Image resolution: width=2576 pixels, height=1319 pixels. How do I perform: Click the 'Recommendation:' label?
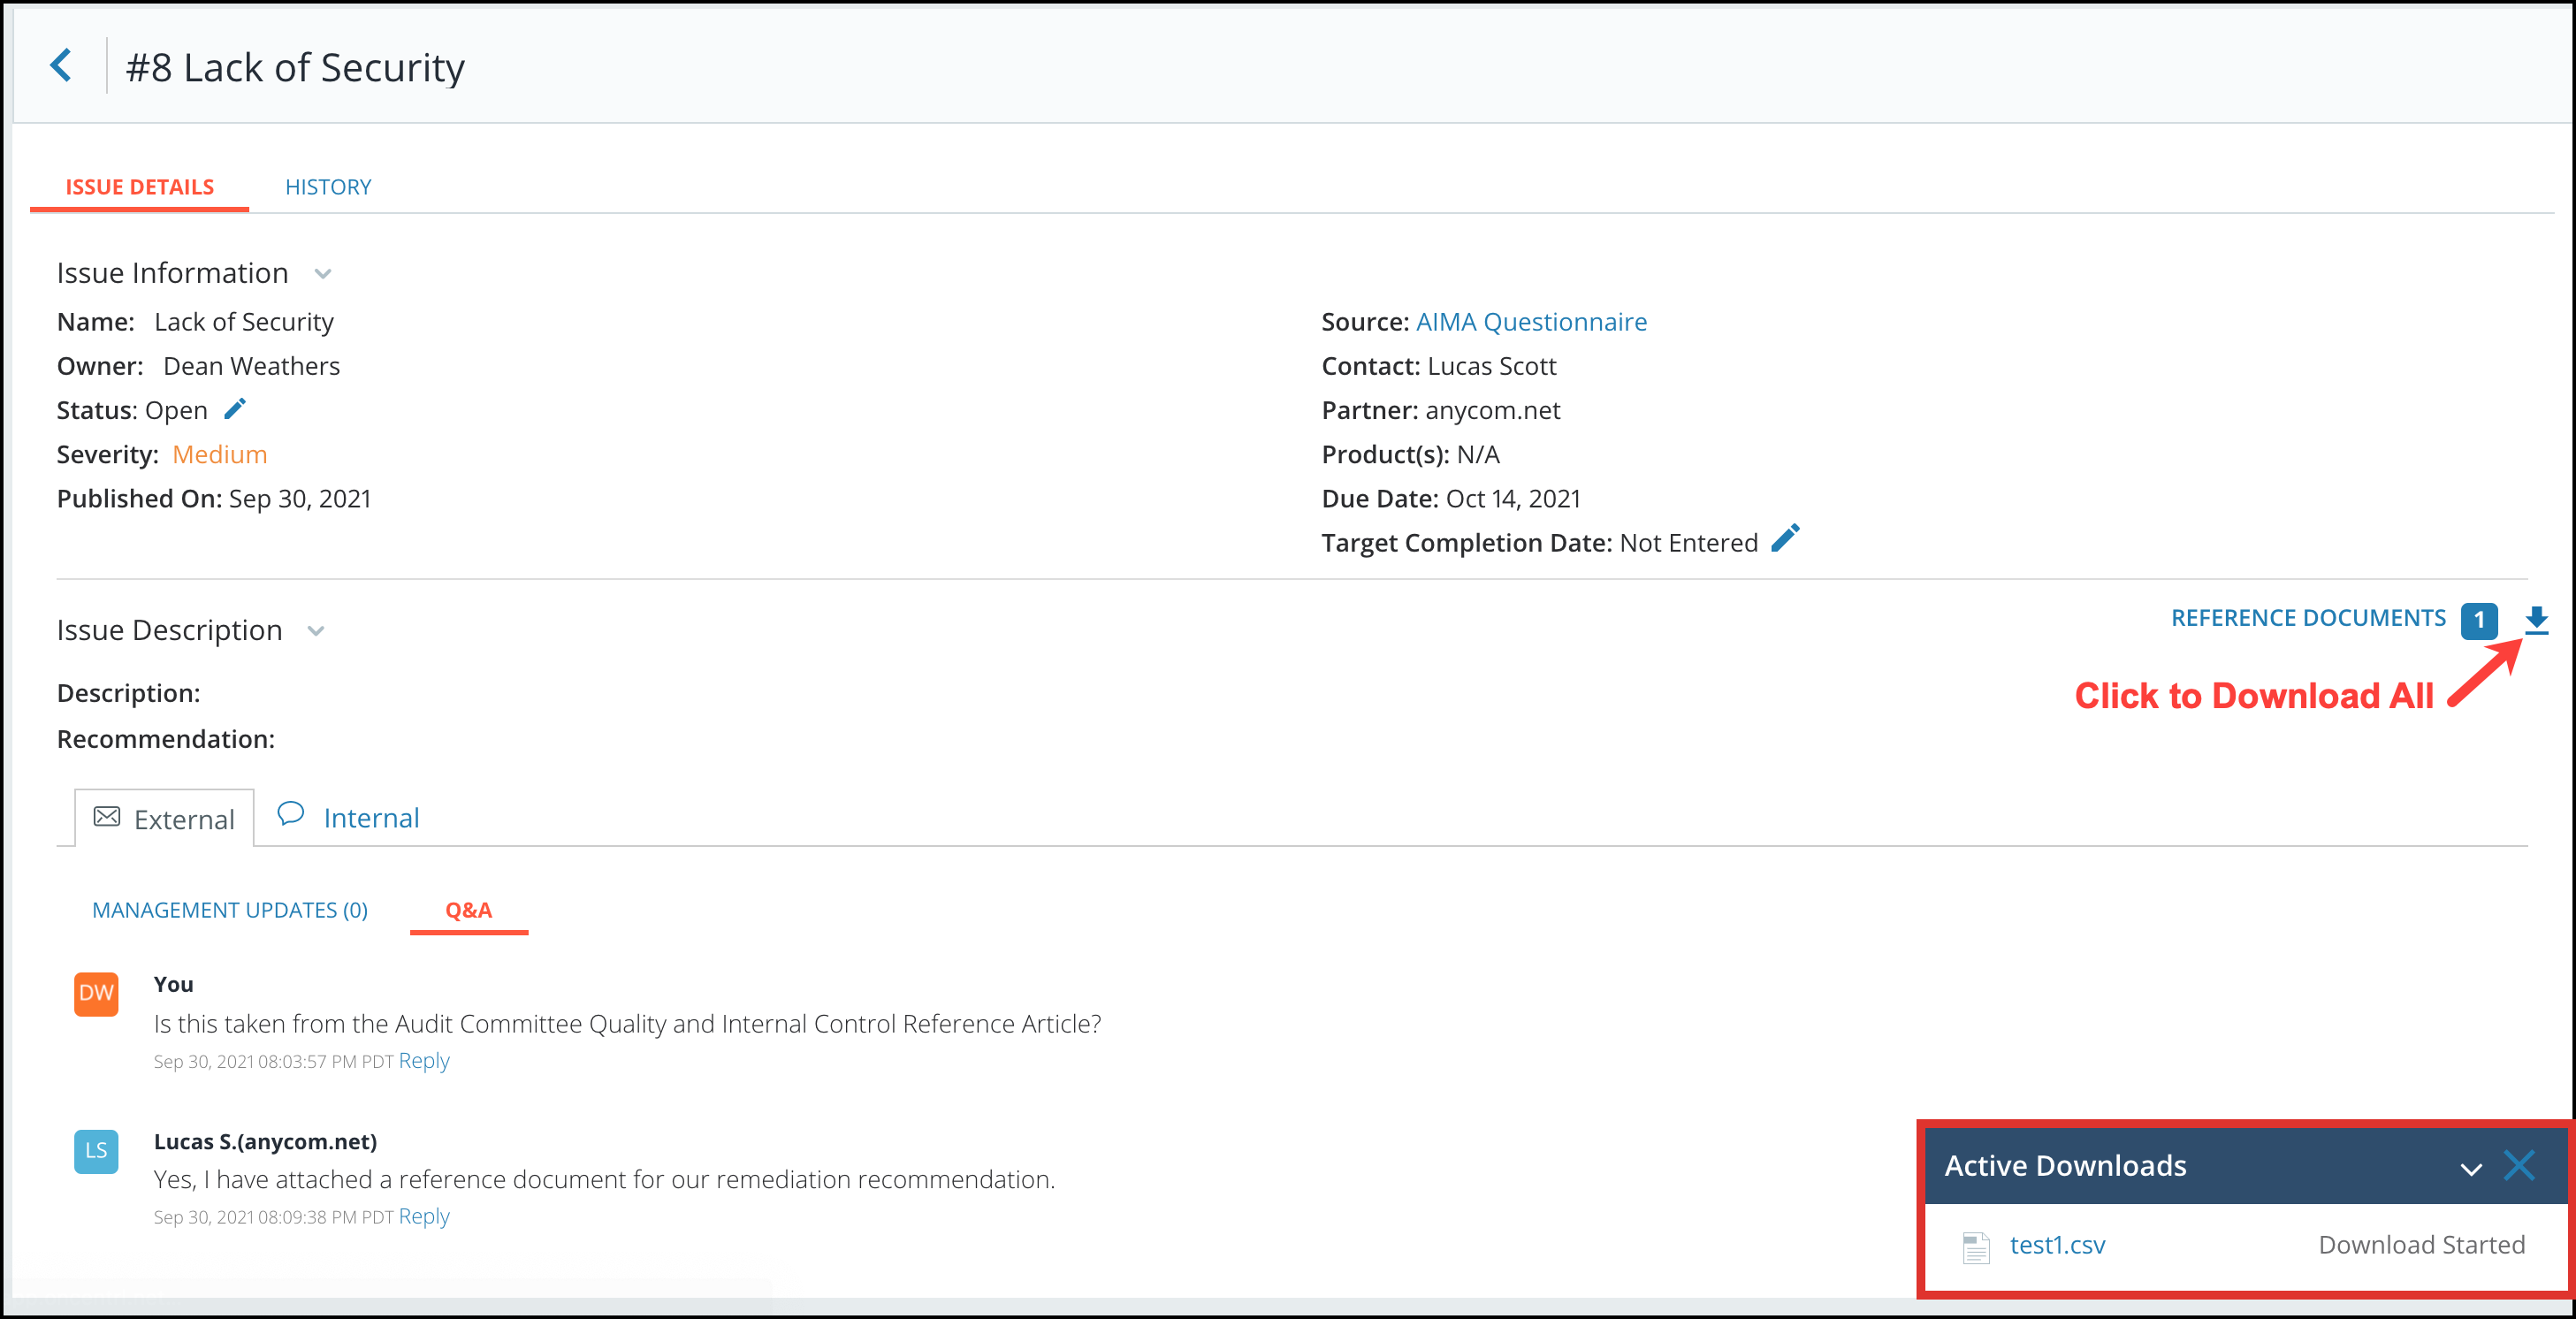166,739
